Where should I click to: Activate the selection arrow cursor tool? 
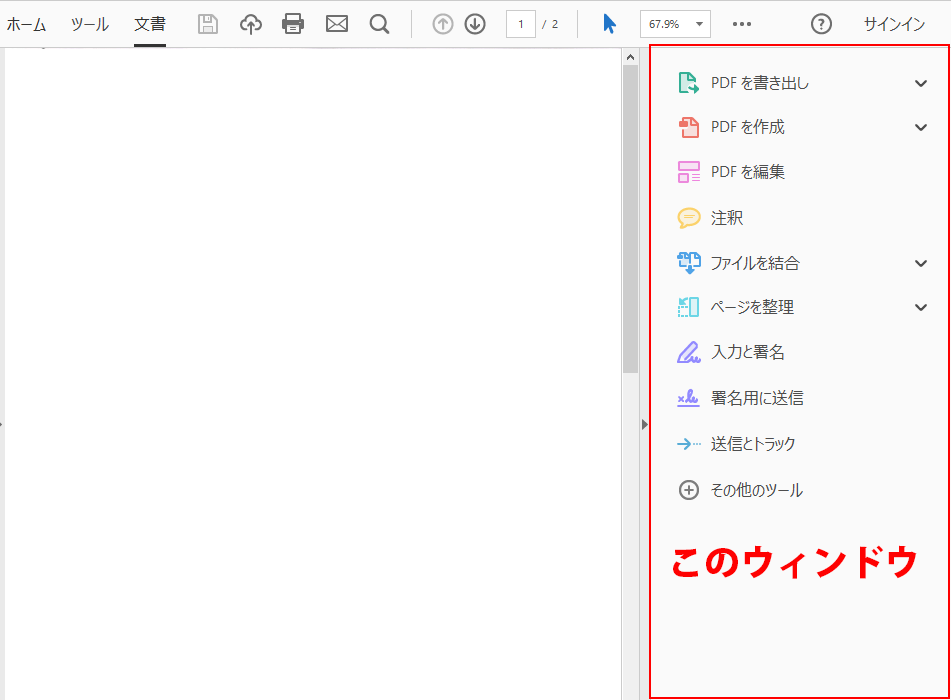coord(609,24)
